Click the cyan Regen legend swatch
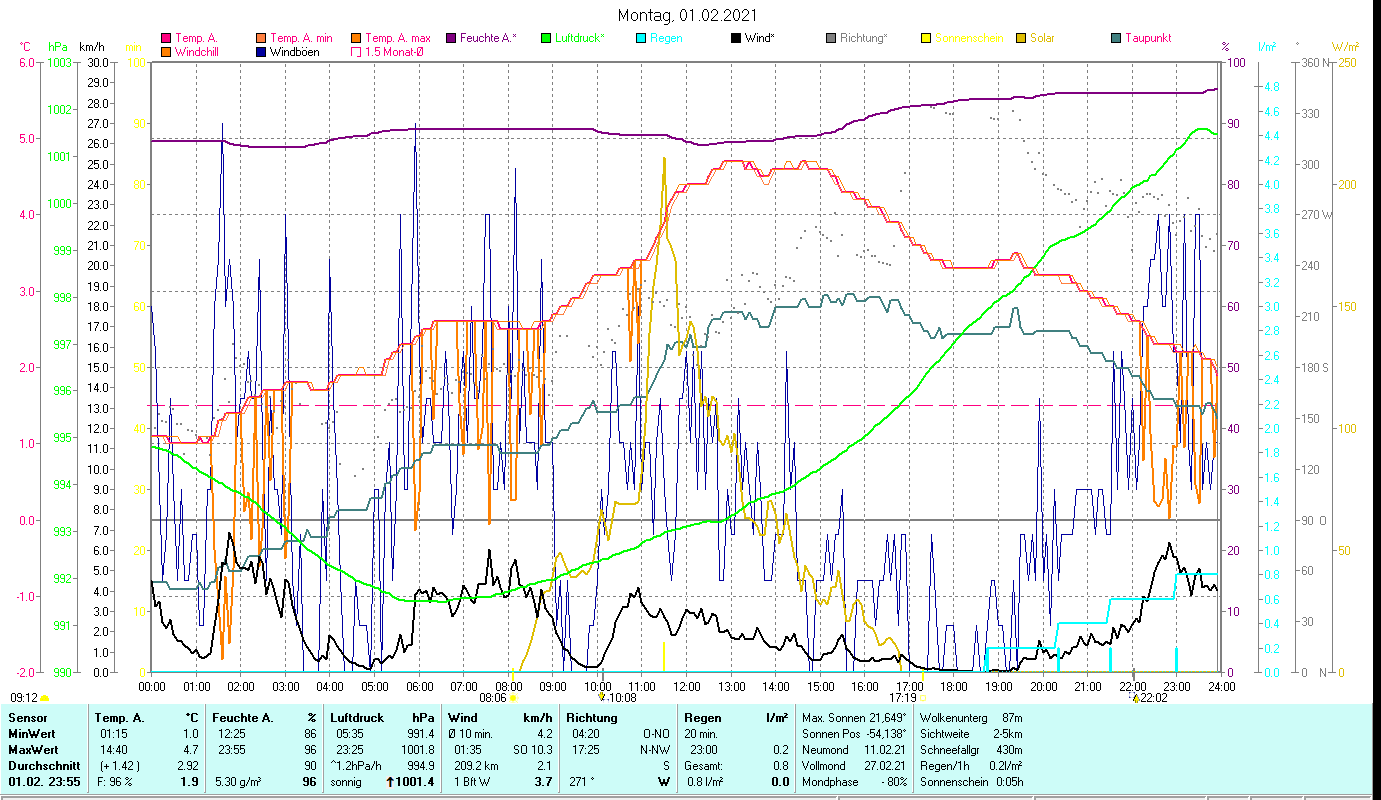1381x800 pixels. tap(640, 38)
